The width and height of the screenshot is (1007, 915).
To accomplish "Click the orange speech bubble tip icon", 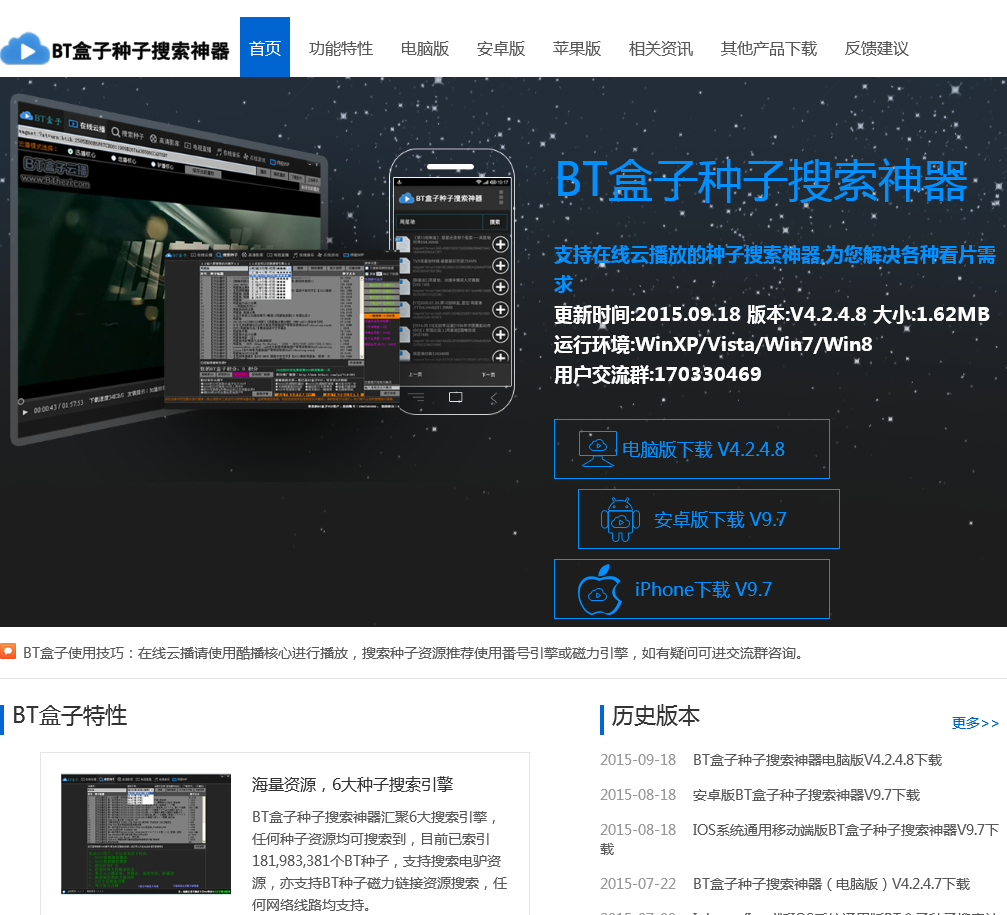I will click(x=8, y=652).
